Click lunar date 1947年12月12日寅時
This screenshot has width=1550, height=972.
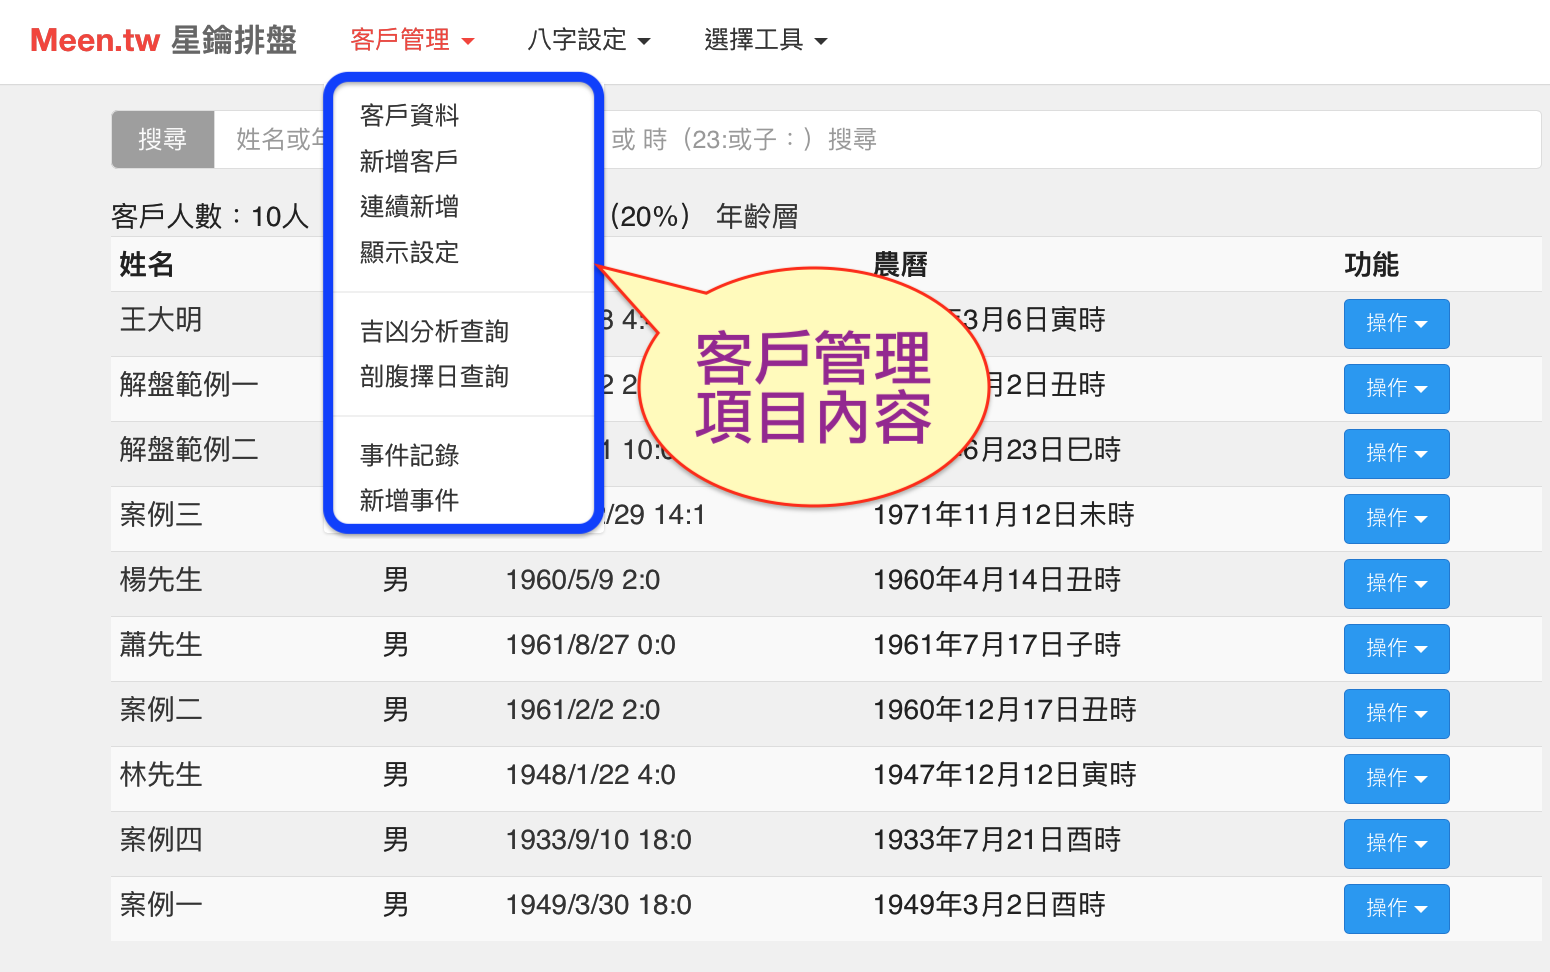point(1005,775)
